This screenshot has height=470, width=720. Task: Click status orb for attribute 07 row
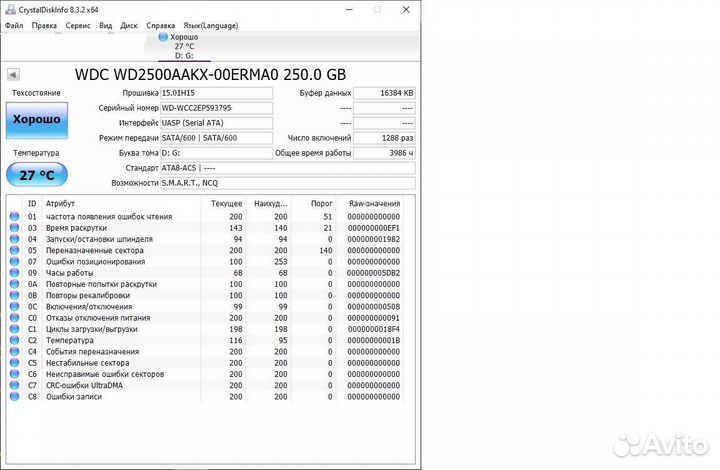point(15,261)
